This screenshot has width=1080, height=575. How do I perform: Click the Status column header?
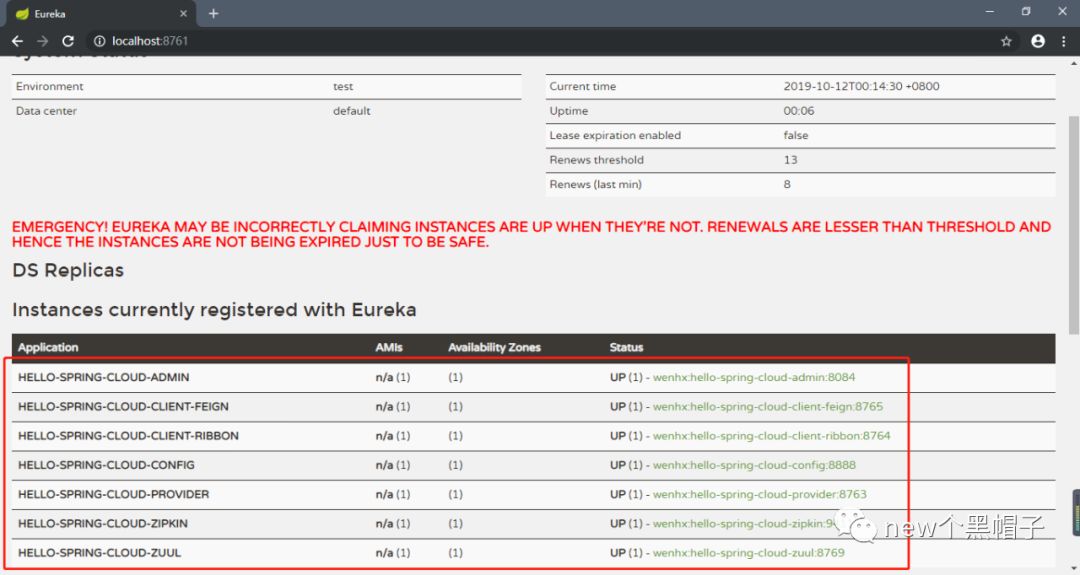coord(626,348)
